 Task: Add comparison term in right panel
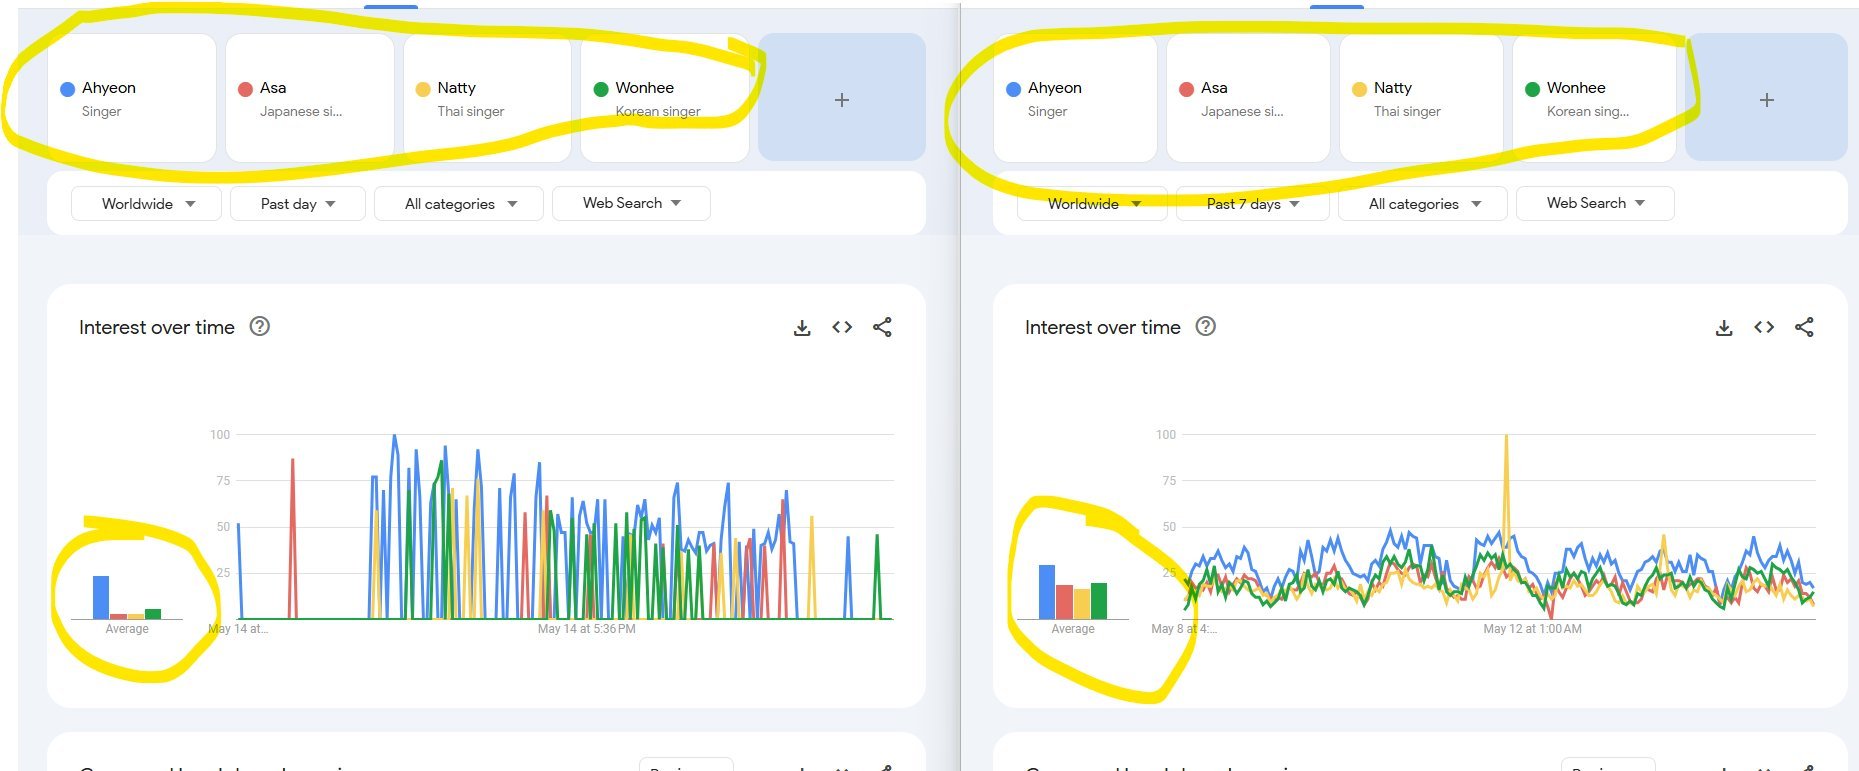pos(1767,98)
